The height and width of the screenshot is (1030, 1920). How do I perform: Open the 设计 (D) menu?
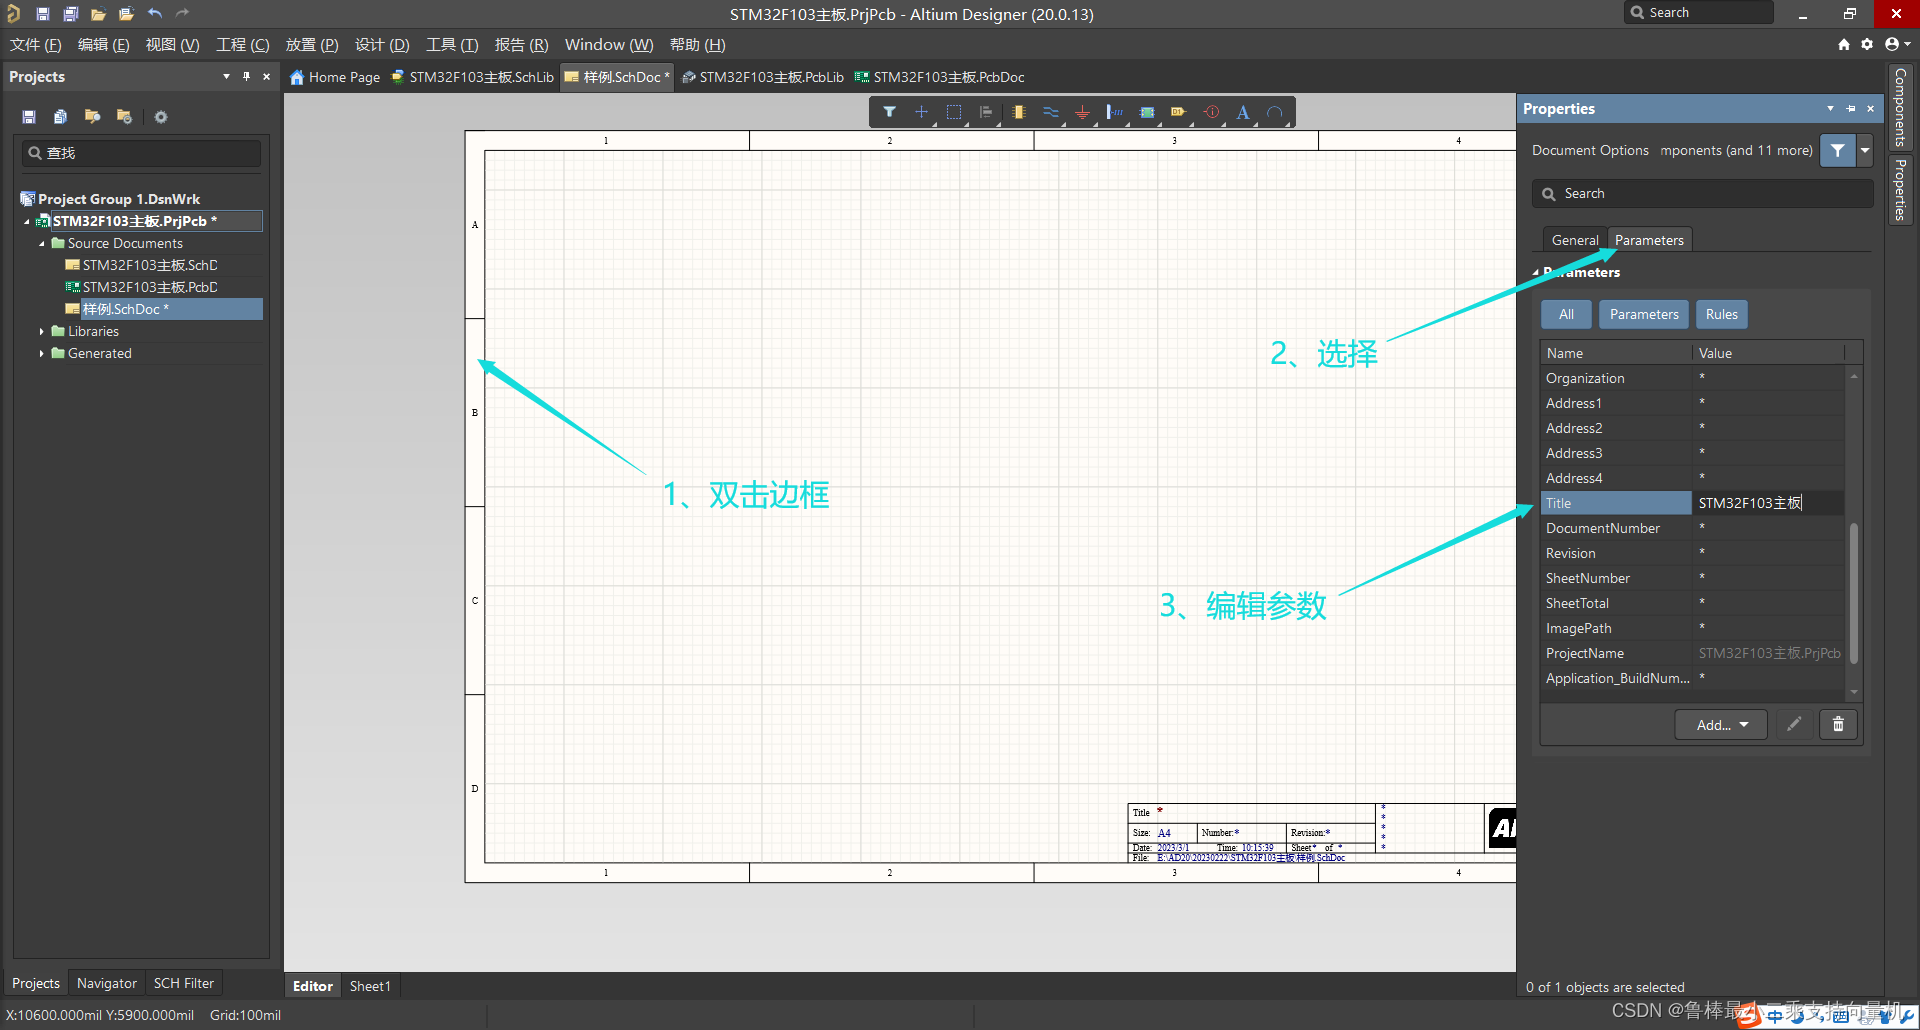382,45
